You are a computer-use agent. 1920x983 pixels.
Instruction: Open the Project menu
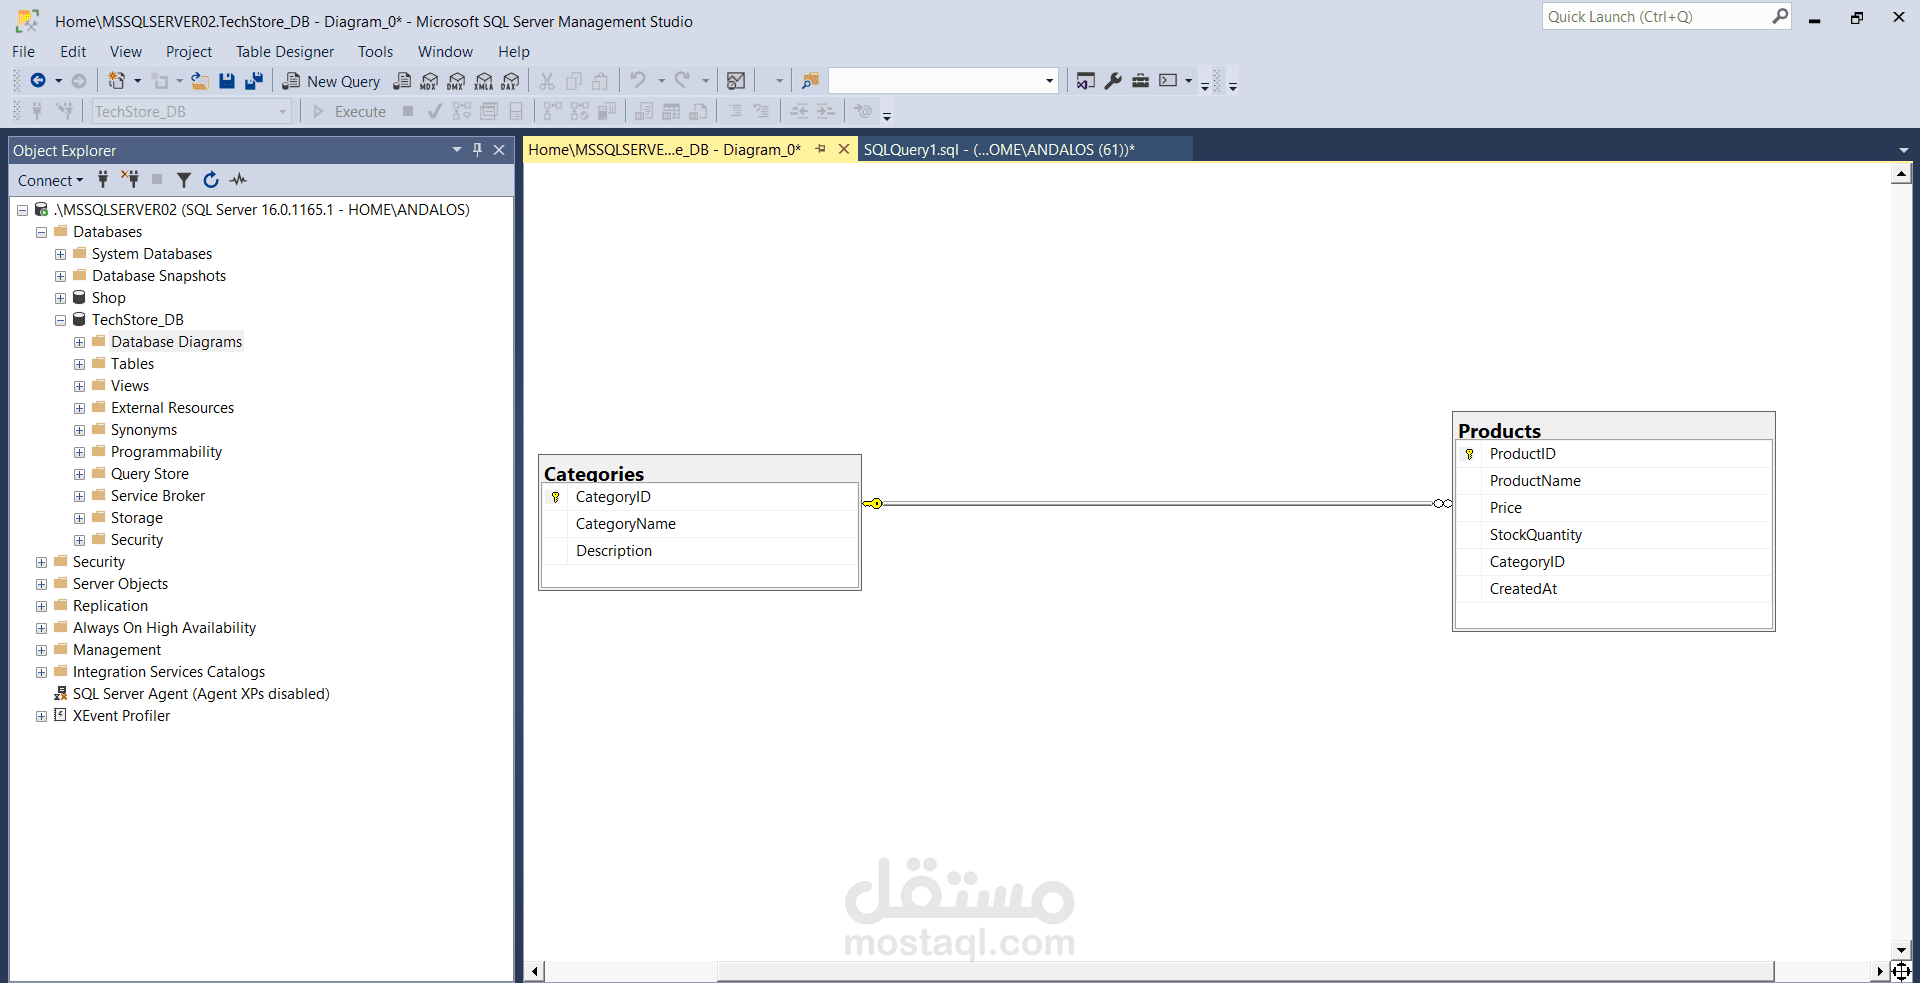pos(189,51)
